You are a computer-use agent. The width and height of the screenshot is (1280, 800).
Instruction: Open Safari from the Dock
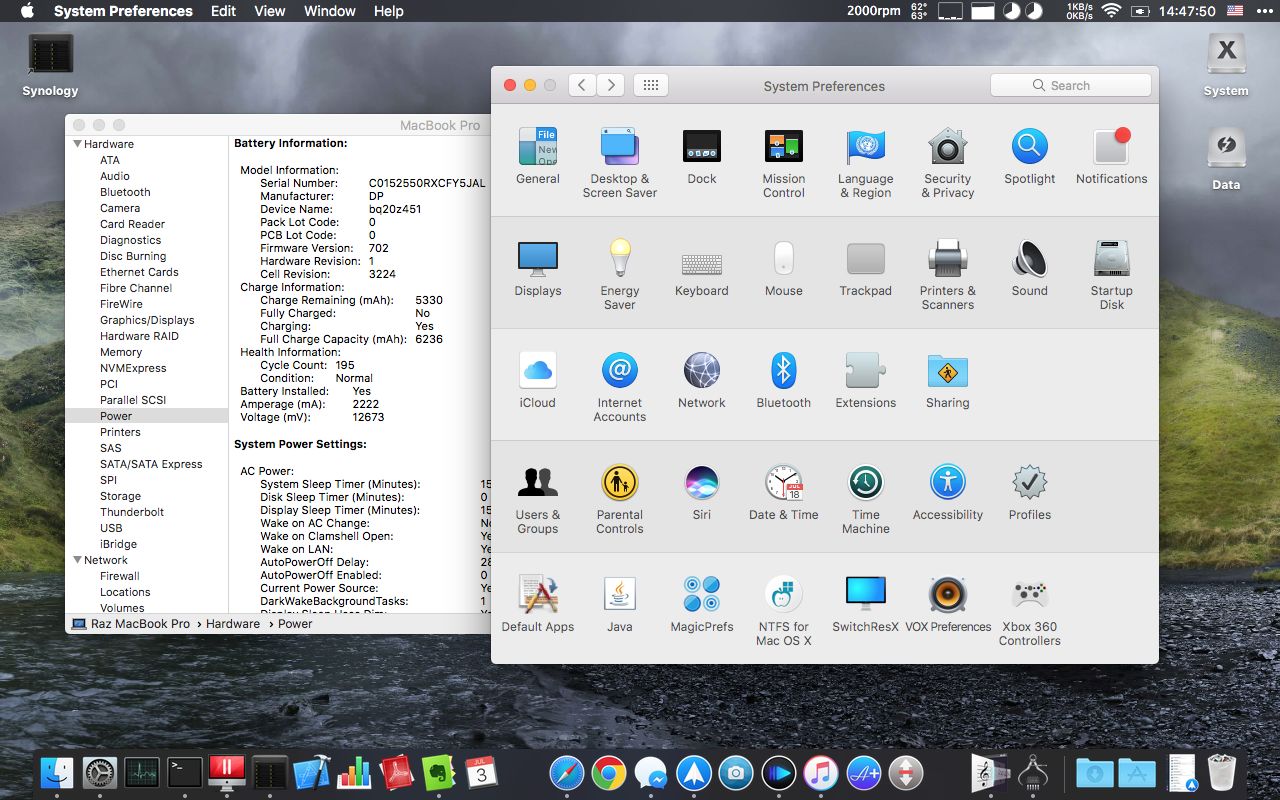567,772
